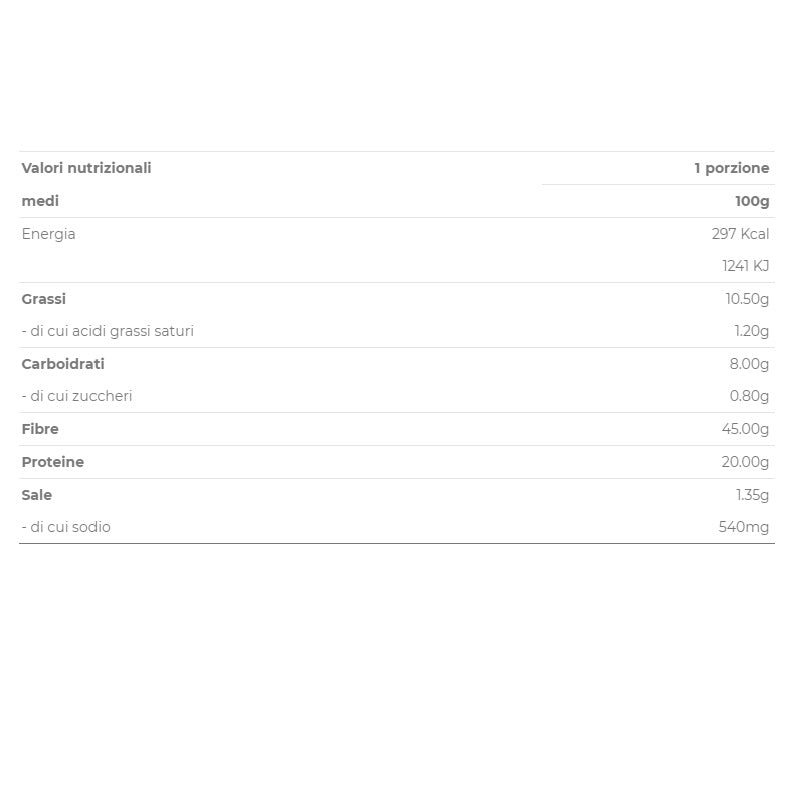Click the "Carboidrati" row label
Viewport: 800px width, 800px height.
(63, 364)
